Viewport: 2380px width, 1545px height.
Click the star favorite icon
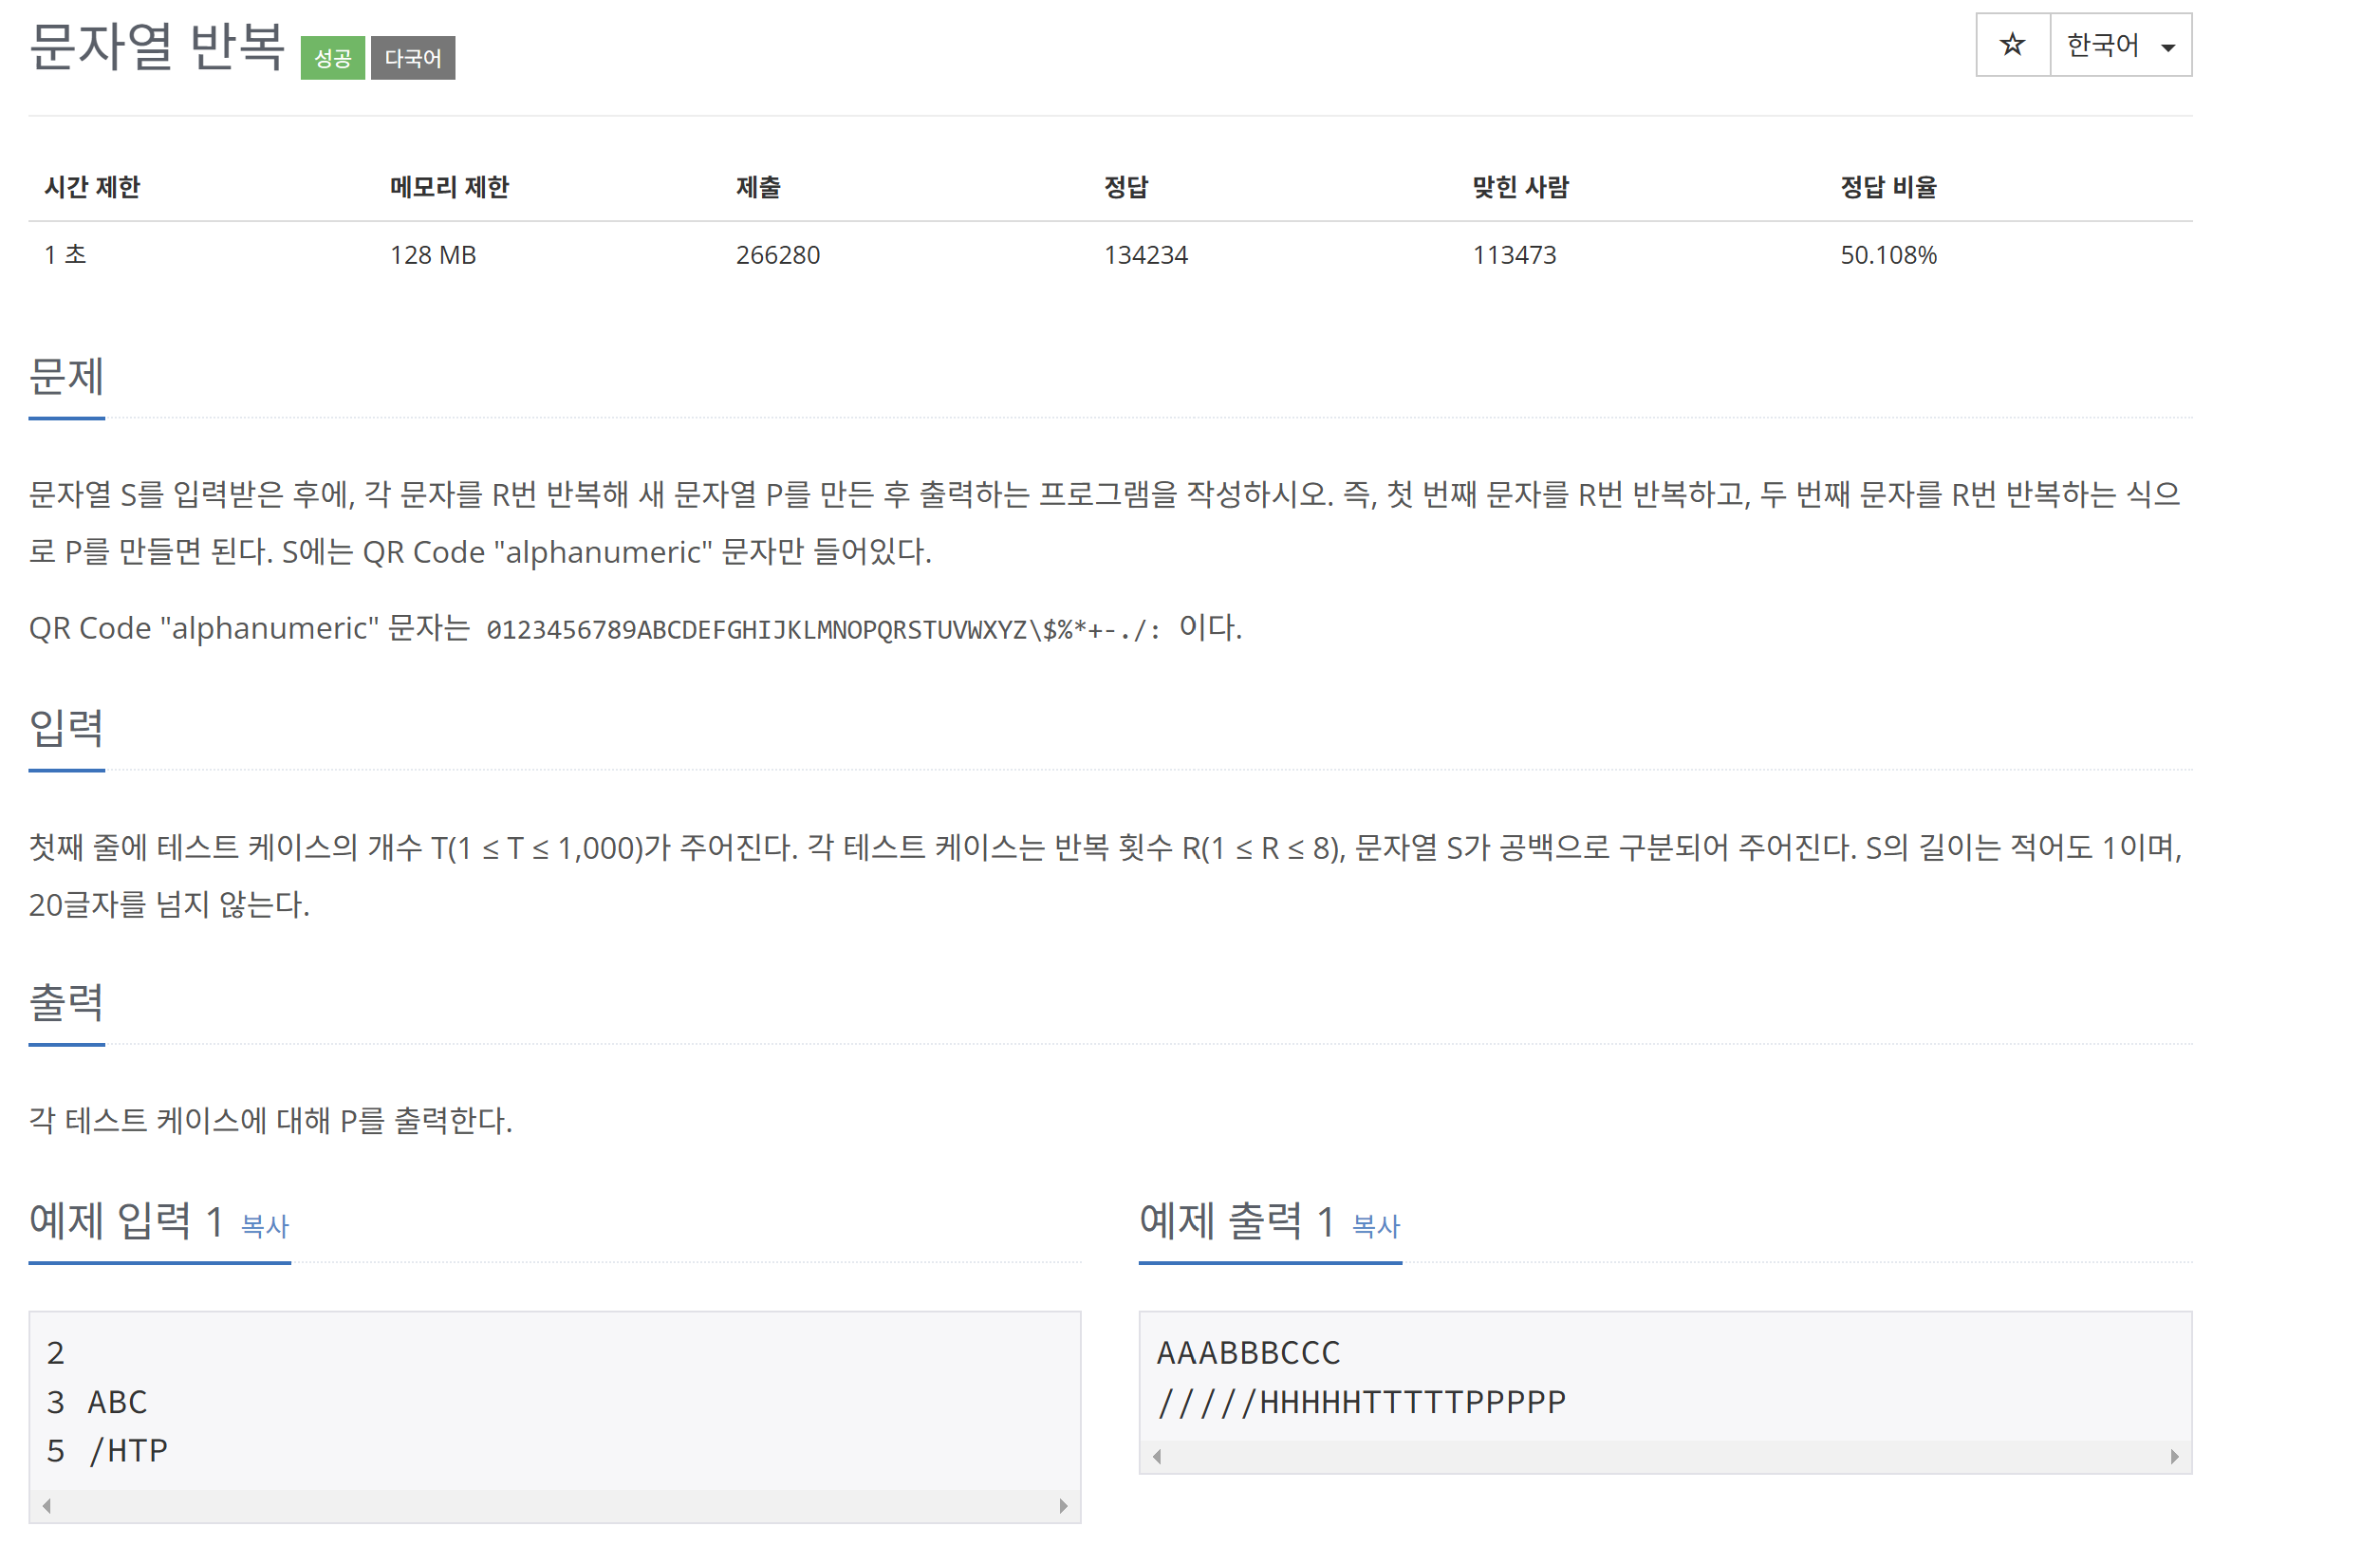[2011, 45]
